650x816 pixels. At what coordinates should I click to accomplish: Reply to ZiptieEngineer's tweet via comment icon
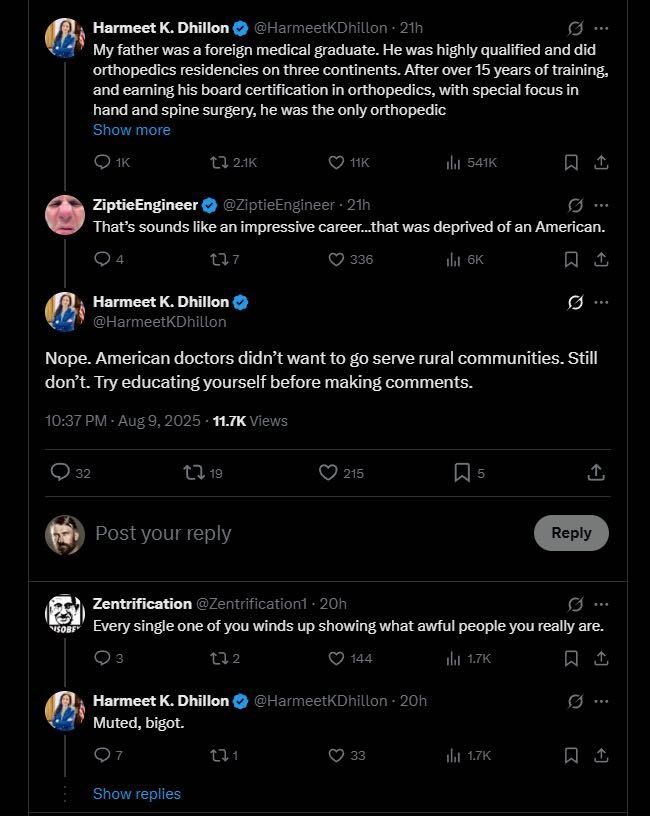pyautogui.click(x=101, y=259)
